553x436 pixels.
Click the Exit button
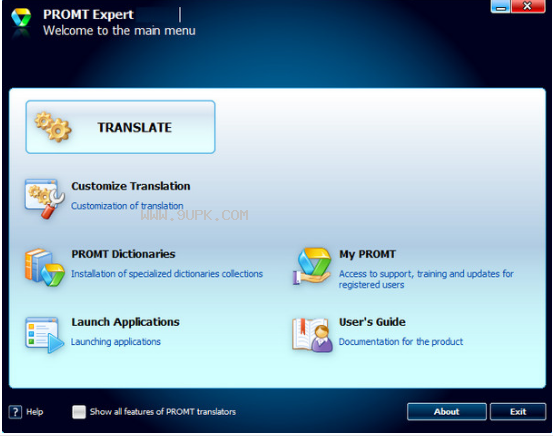518,412
